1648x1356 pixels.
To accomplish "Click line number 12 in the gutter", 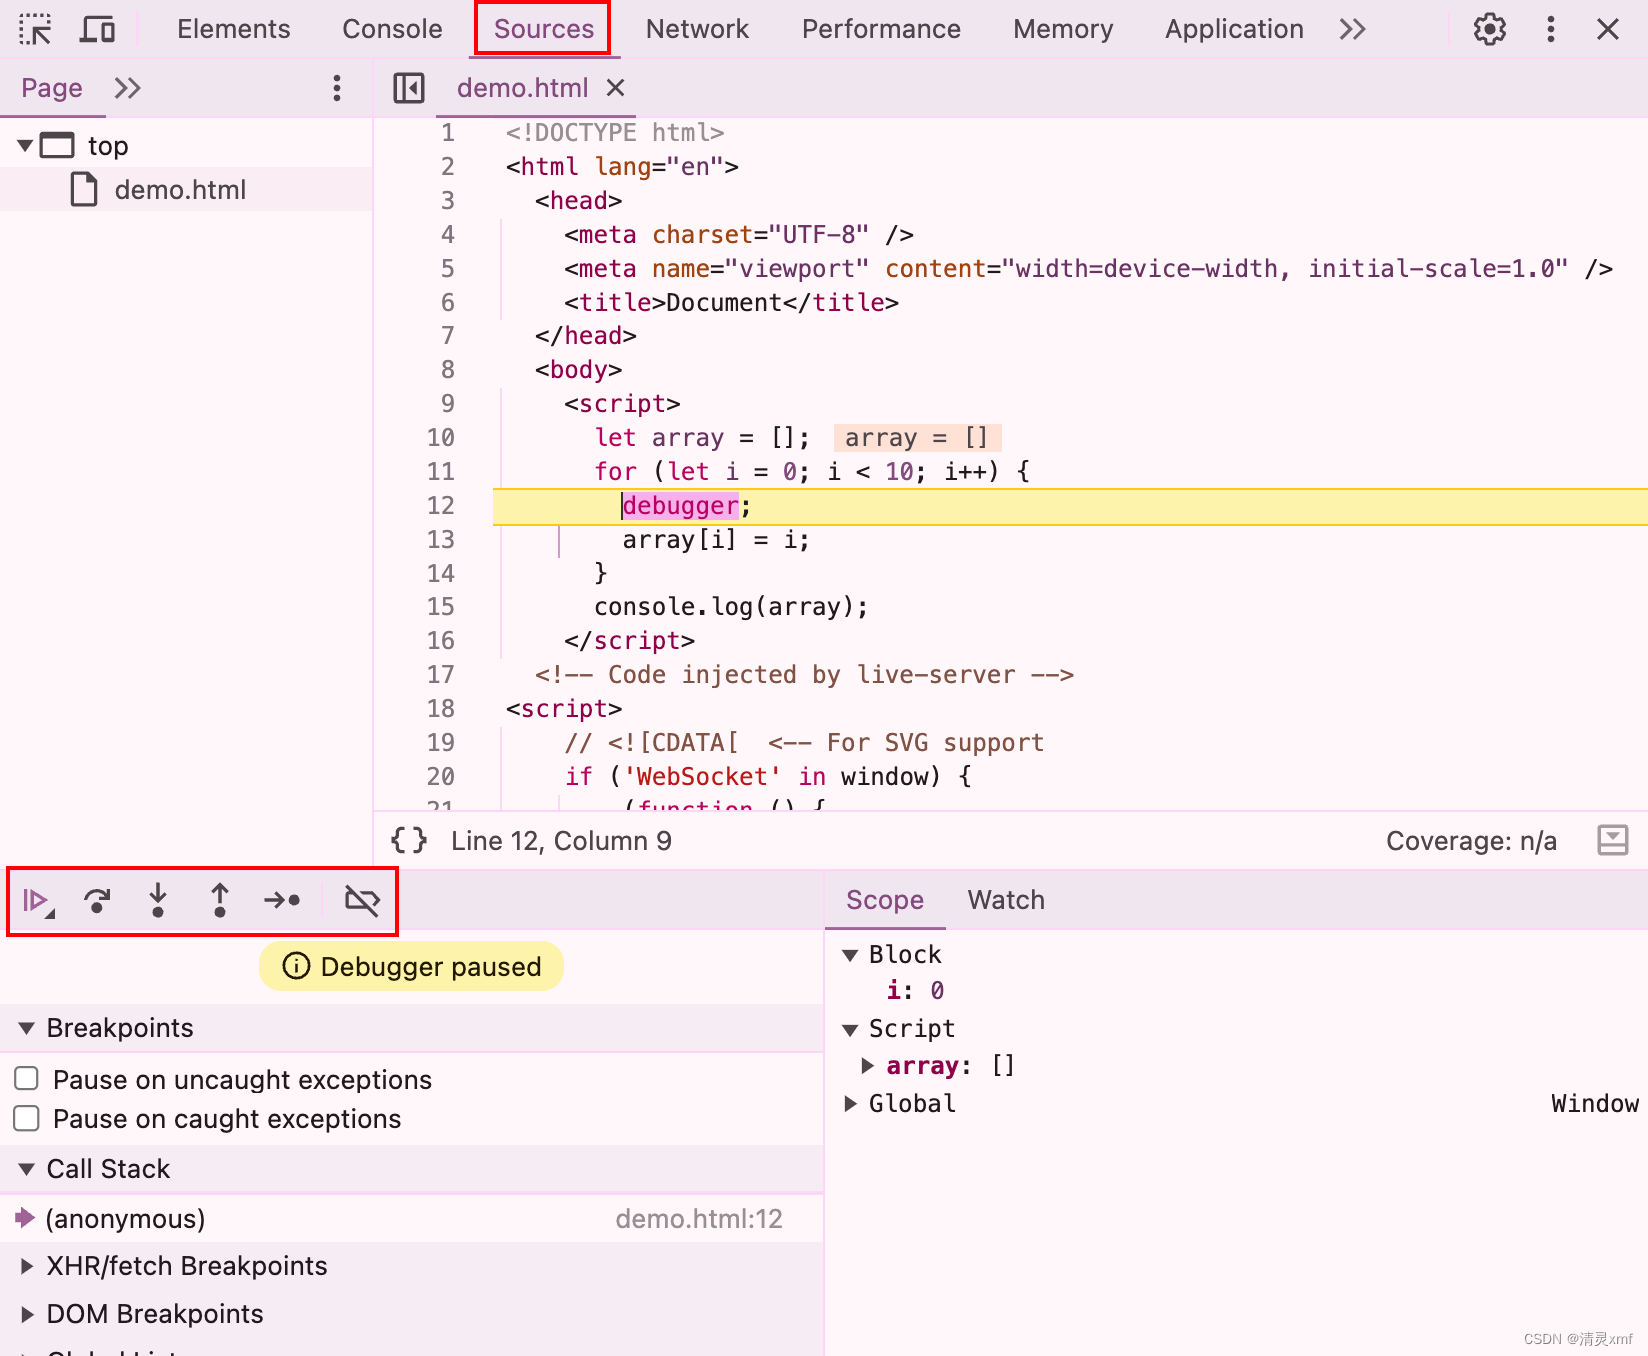I will tap(440, 506).
